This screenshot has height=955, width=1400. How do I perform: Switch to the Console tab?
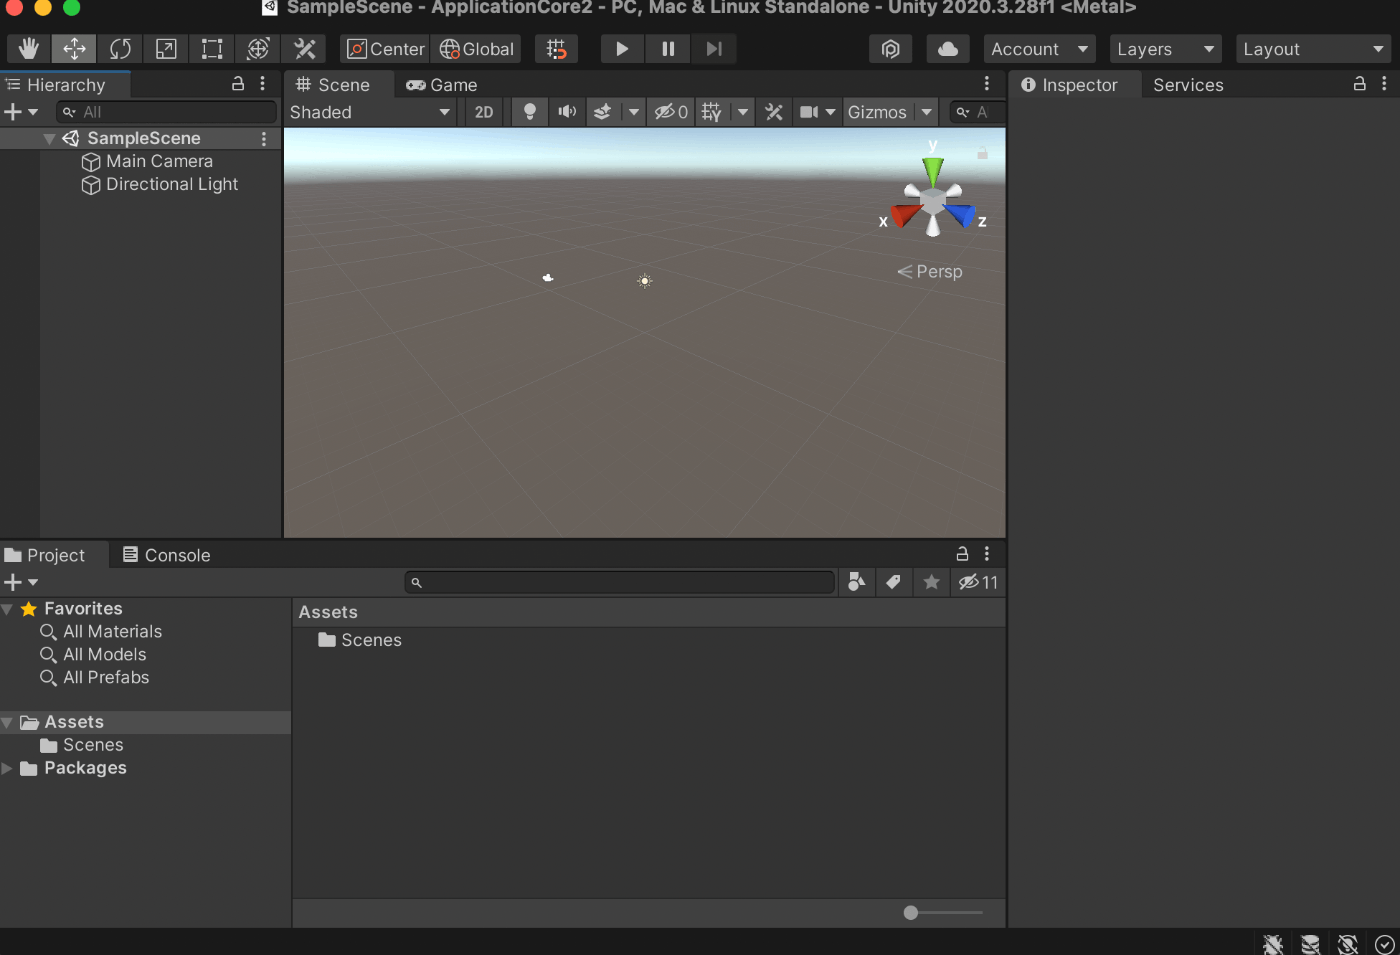tap(167, 555)
